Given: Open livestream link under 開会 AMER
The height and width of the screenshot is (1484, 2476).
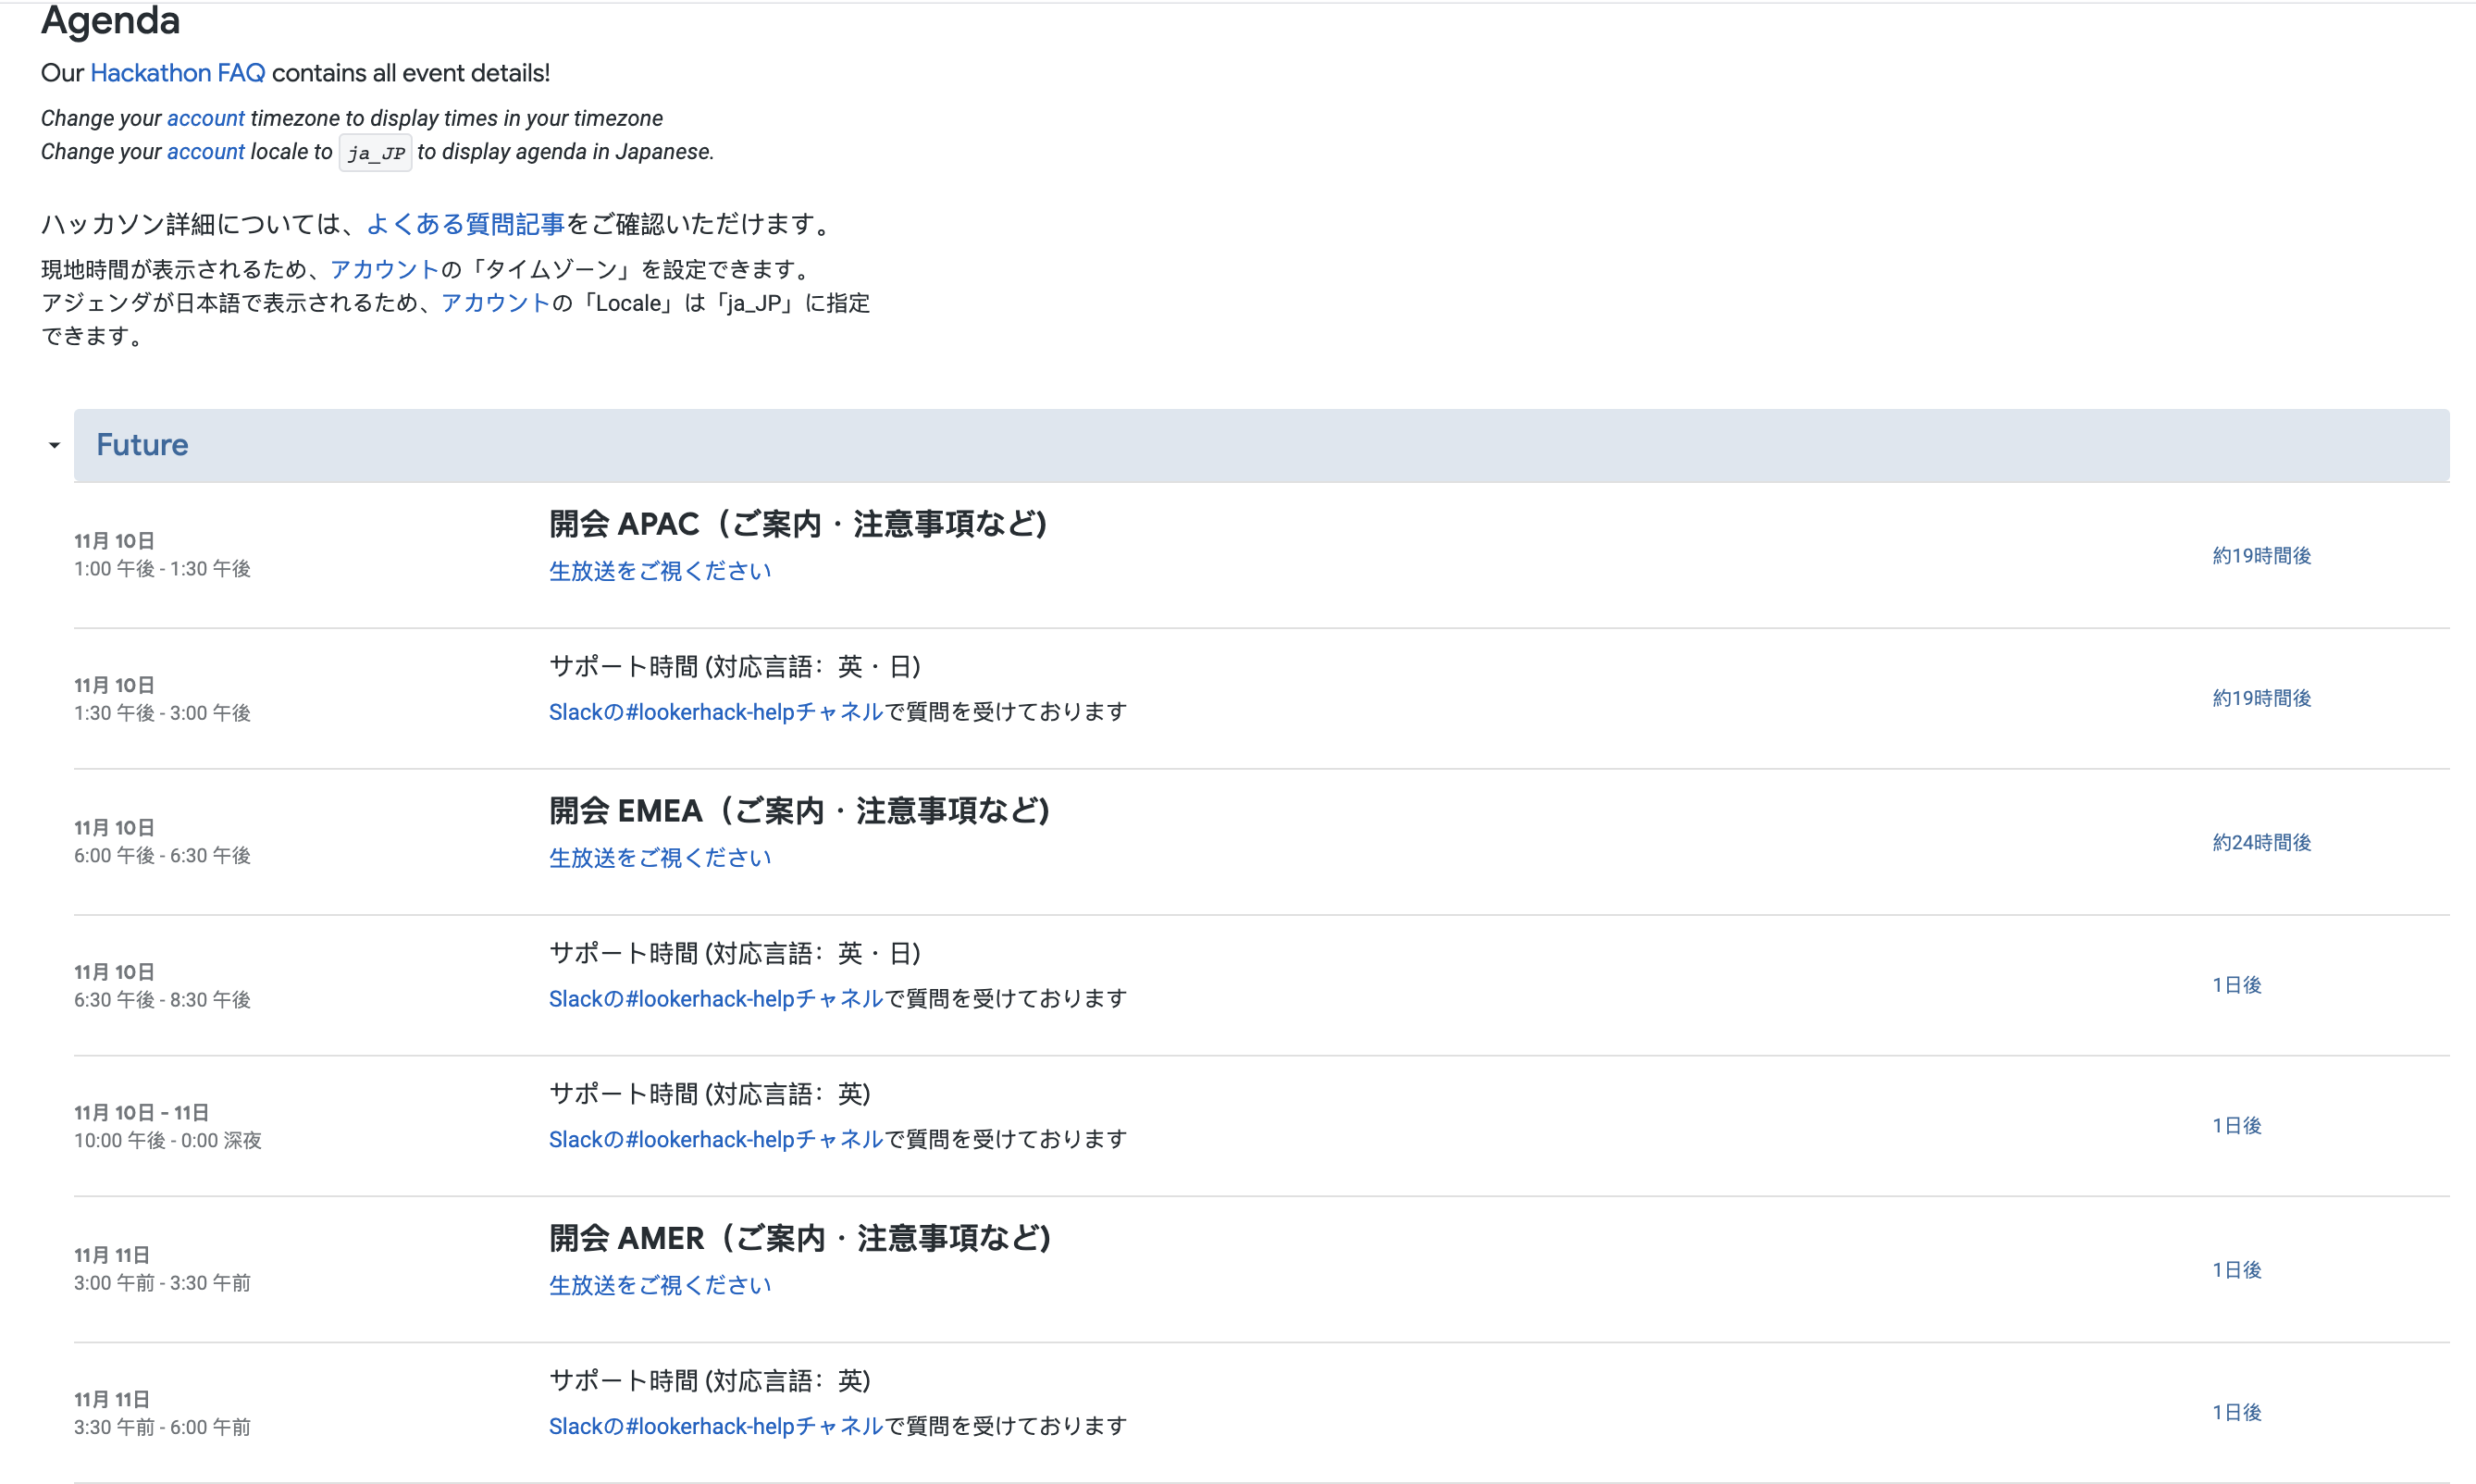Looking at the screenshot, I should [x=660, y=1285].
